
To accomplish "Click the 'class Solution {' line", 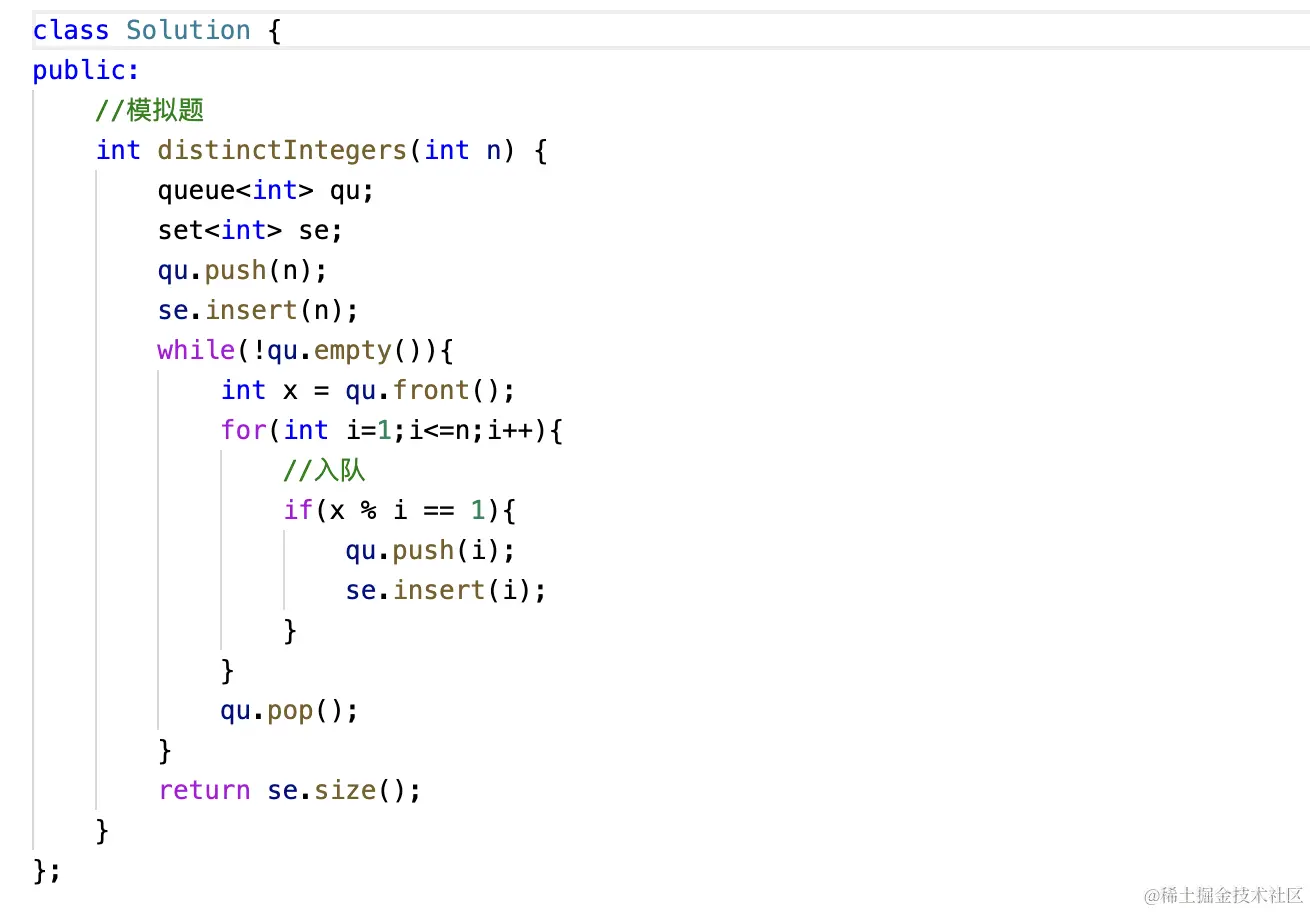I will pyautogui.click(x=157, y=30).
